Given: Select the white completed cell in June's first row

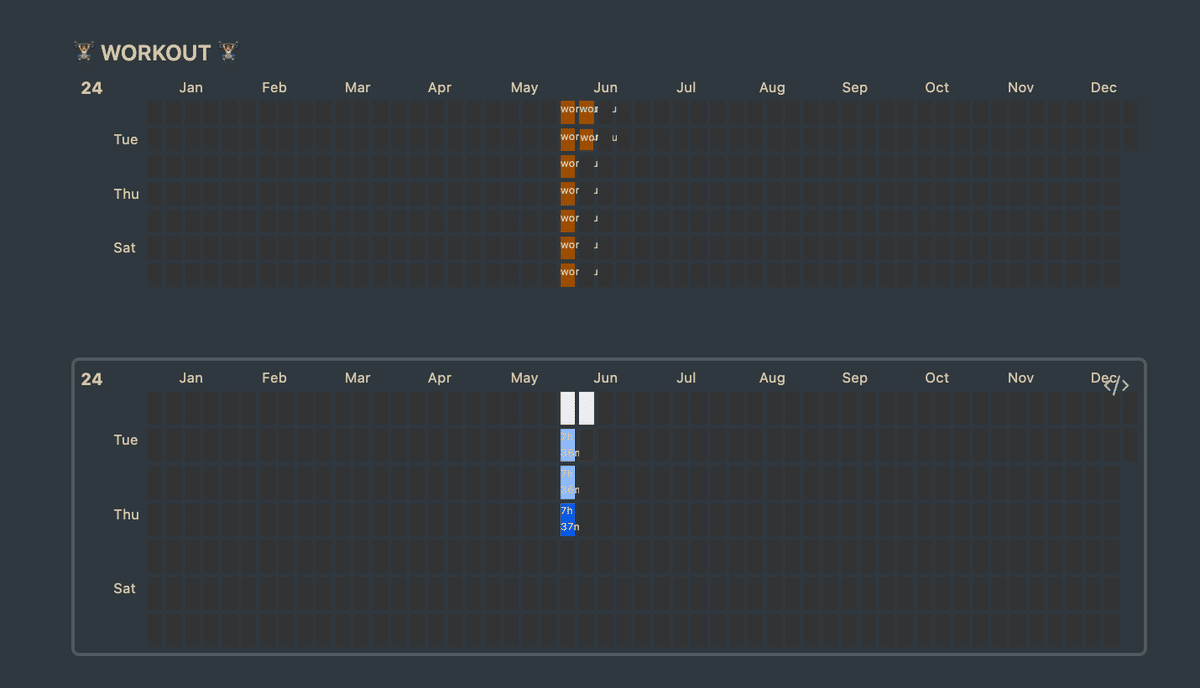Looking at the screenshot, I should 567,407.
